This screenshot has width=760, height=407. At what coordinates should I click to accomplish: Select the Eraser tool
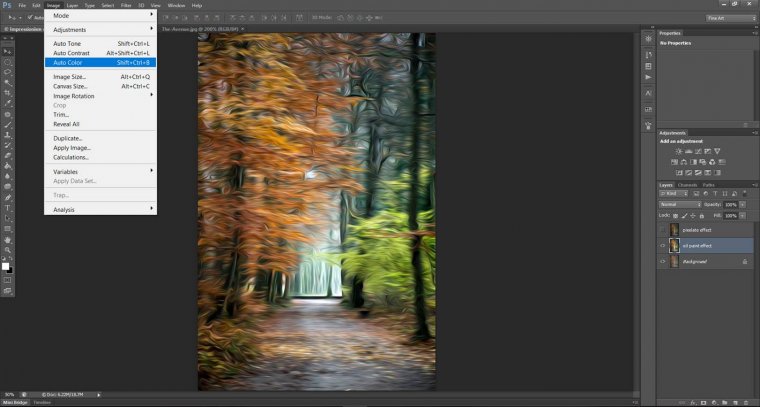point(7,156)
